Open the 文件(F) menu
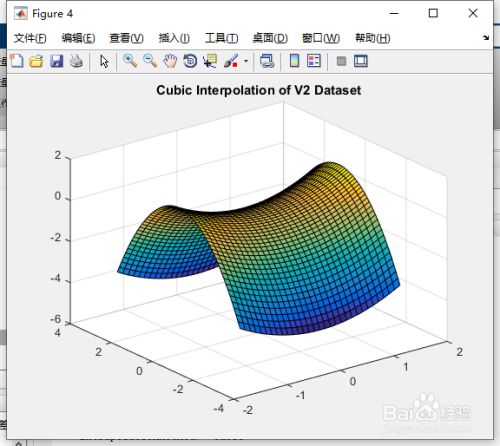 tap(30, 38)
